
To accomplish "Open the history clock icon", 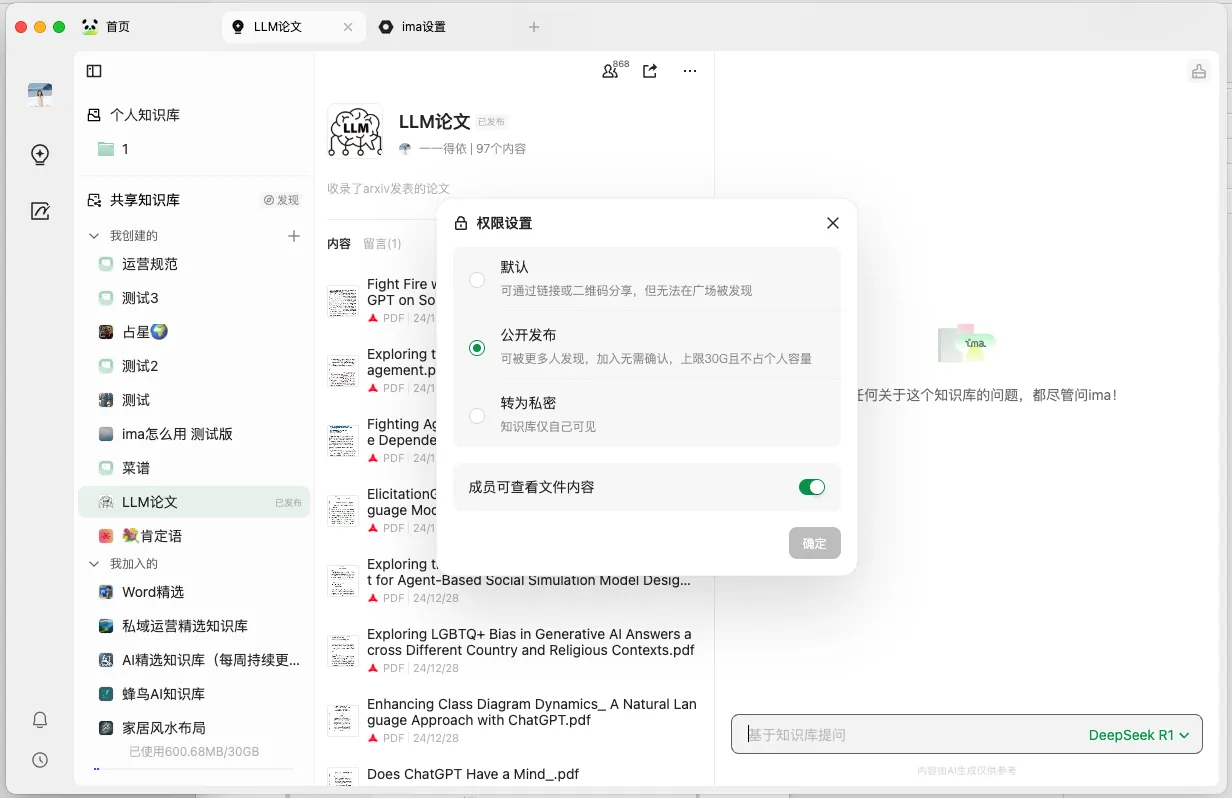I will [40, 760].
